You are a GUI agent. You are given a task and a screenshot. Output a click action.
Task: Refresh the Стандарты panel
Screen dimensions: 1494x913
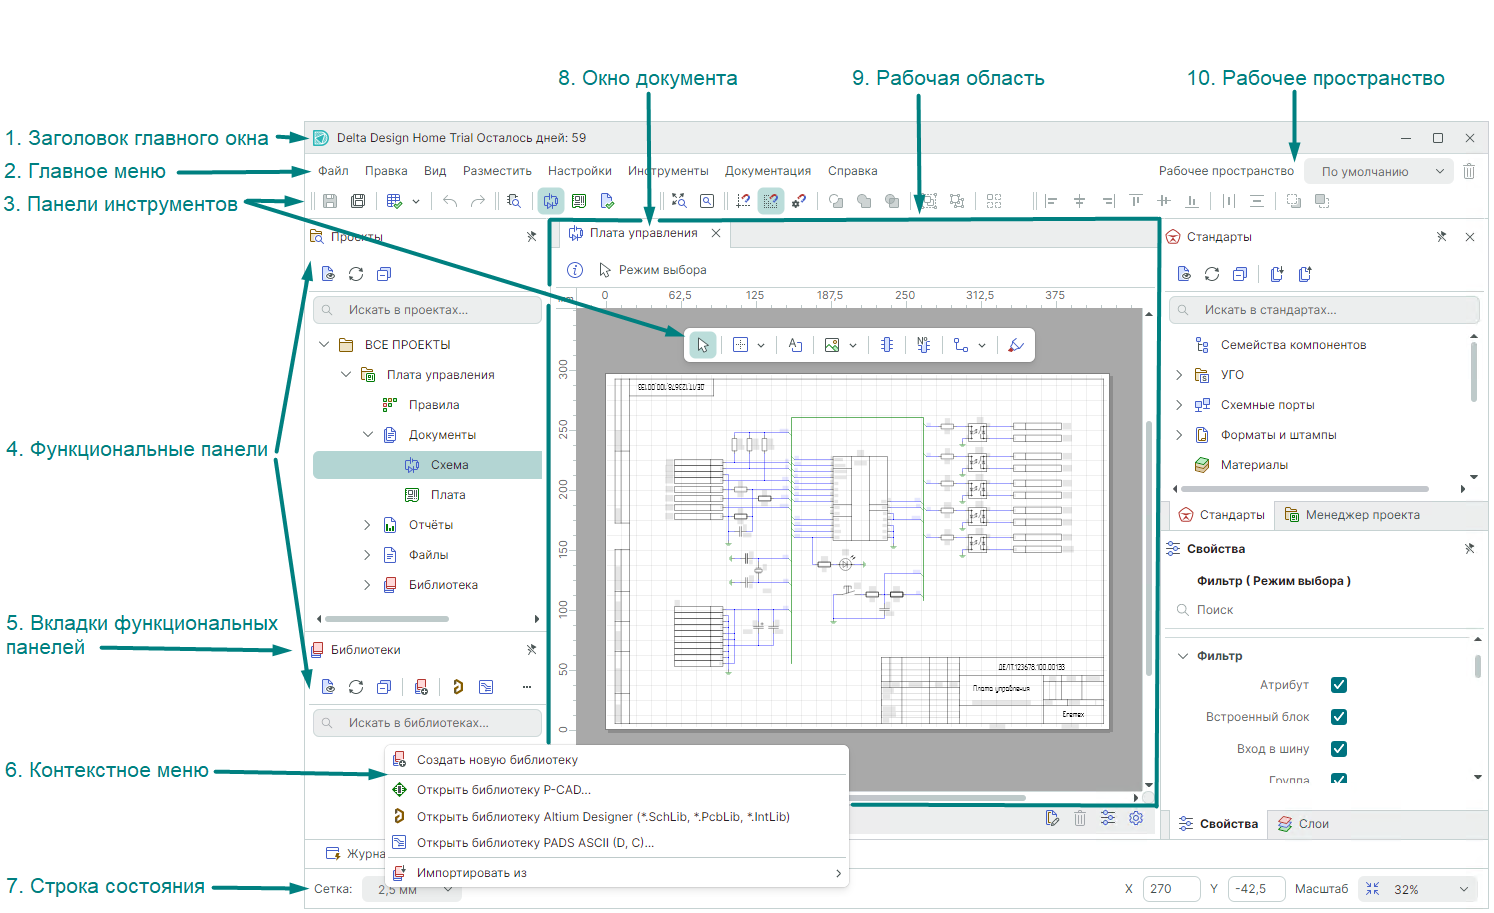pyautogui.click(x=1212, y=273)
